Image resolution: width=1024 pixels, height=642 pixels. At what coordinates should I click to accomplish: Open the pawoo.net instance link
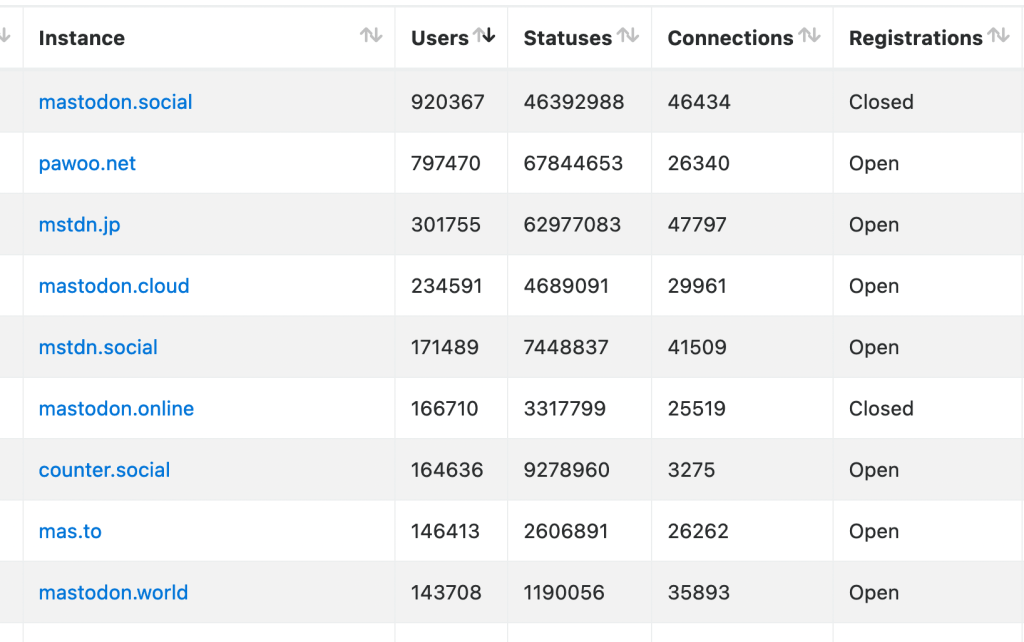coord(87,163)
